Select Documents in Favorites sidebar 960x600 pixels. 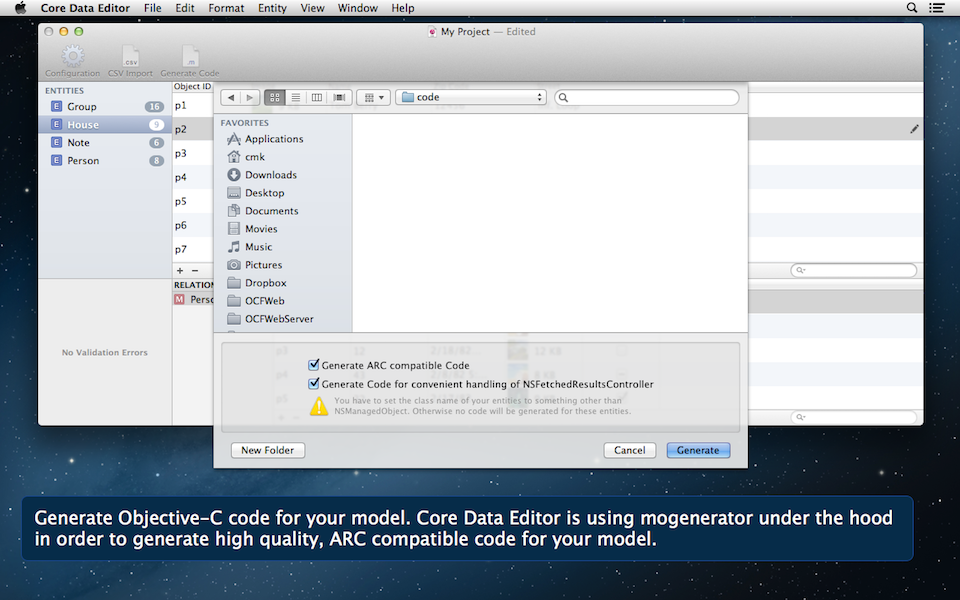263,211
